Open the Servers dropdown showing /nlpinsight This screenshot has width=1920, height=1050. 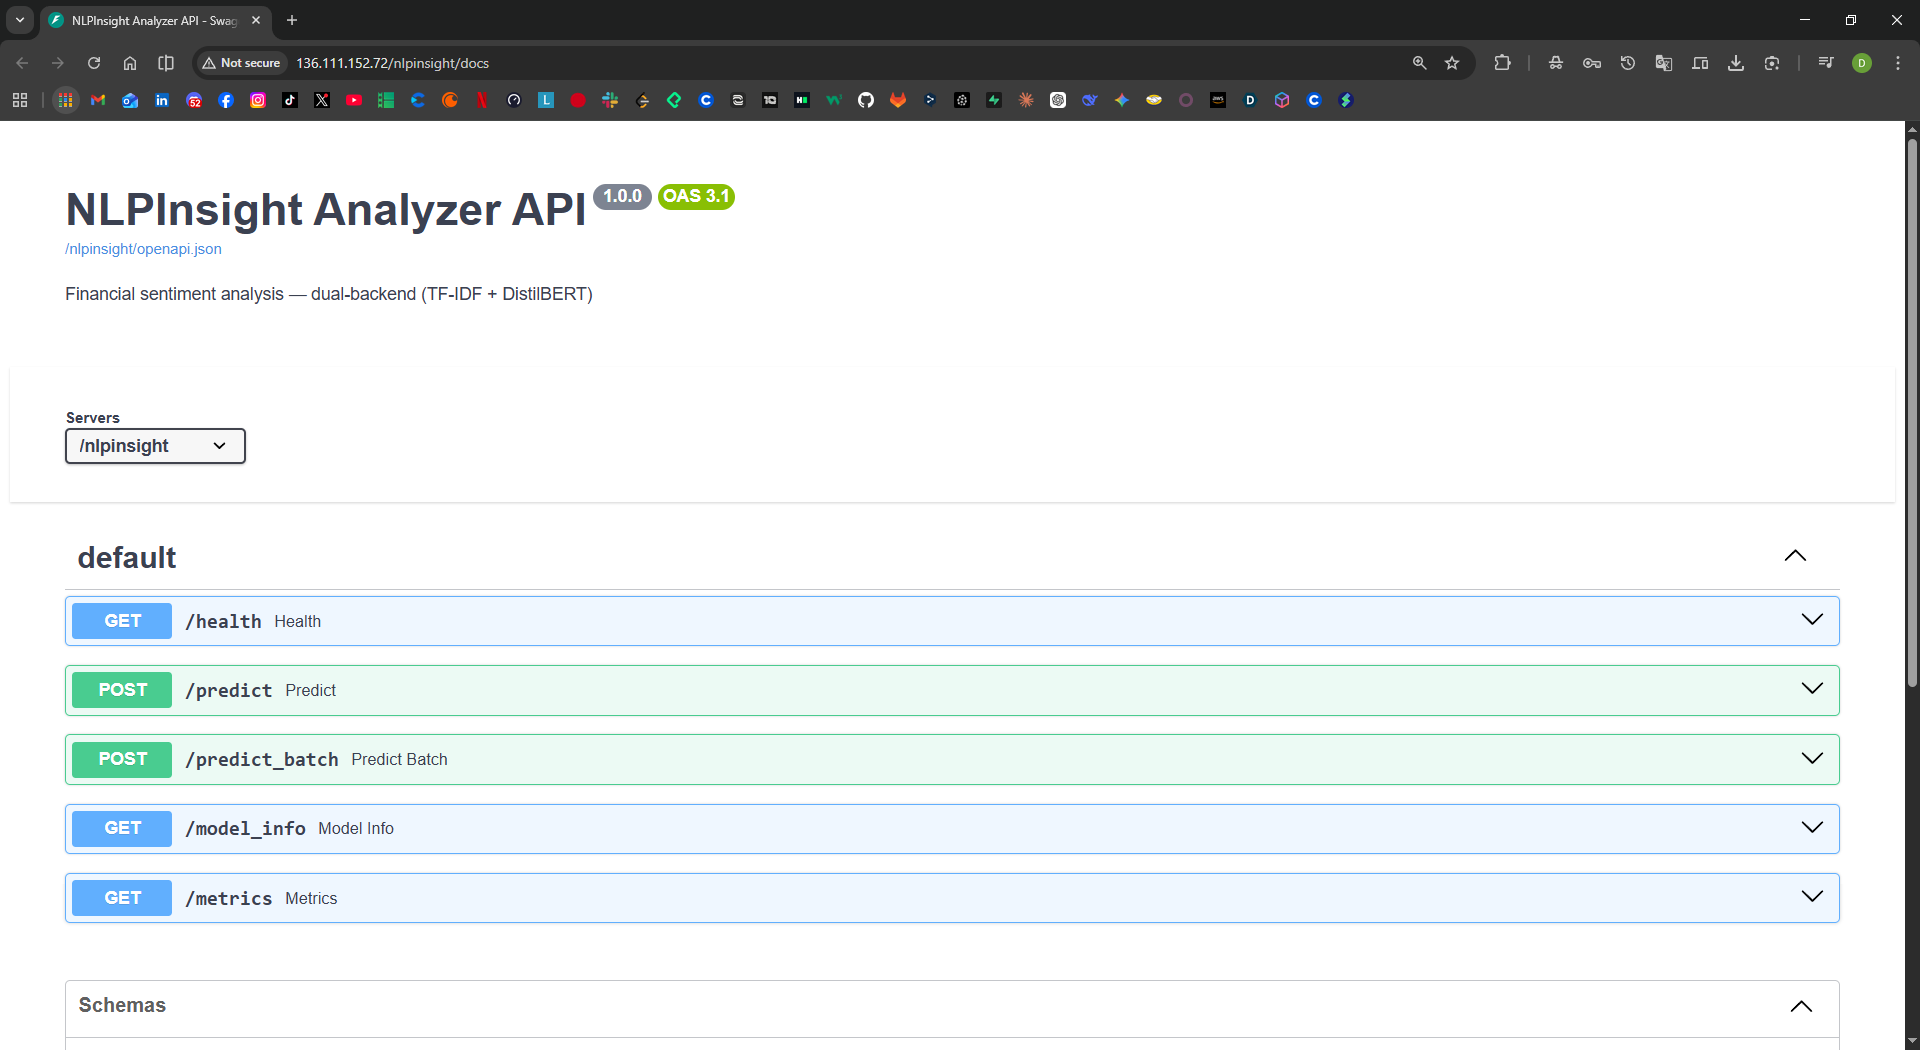point(155,446)
